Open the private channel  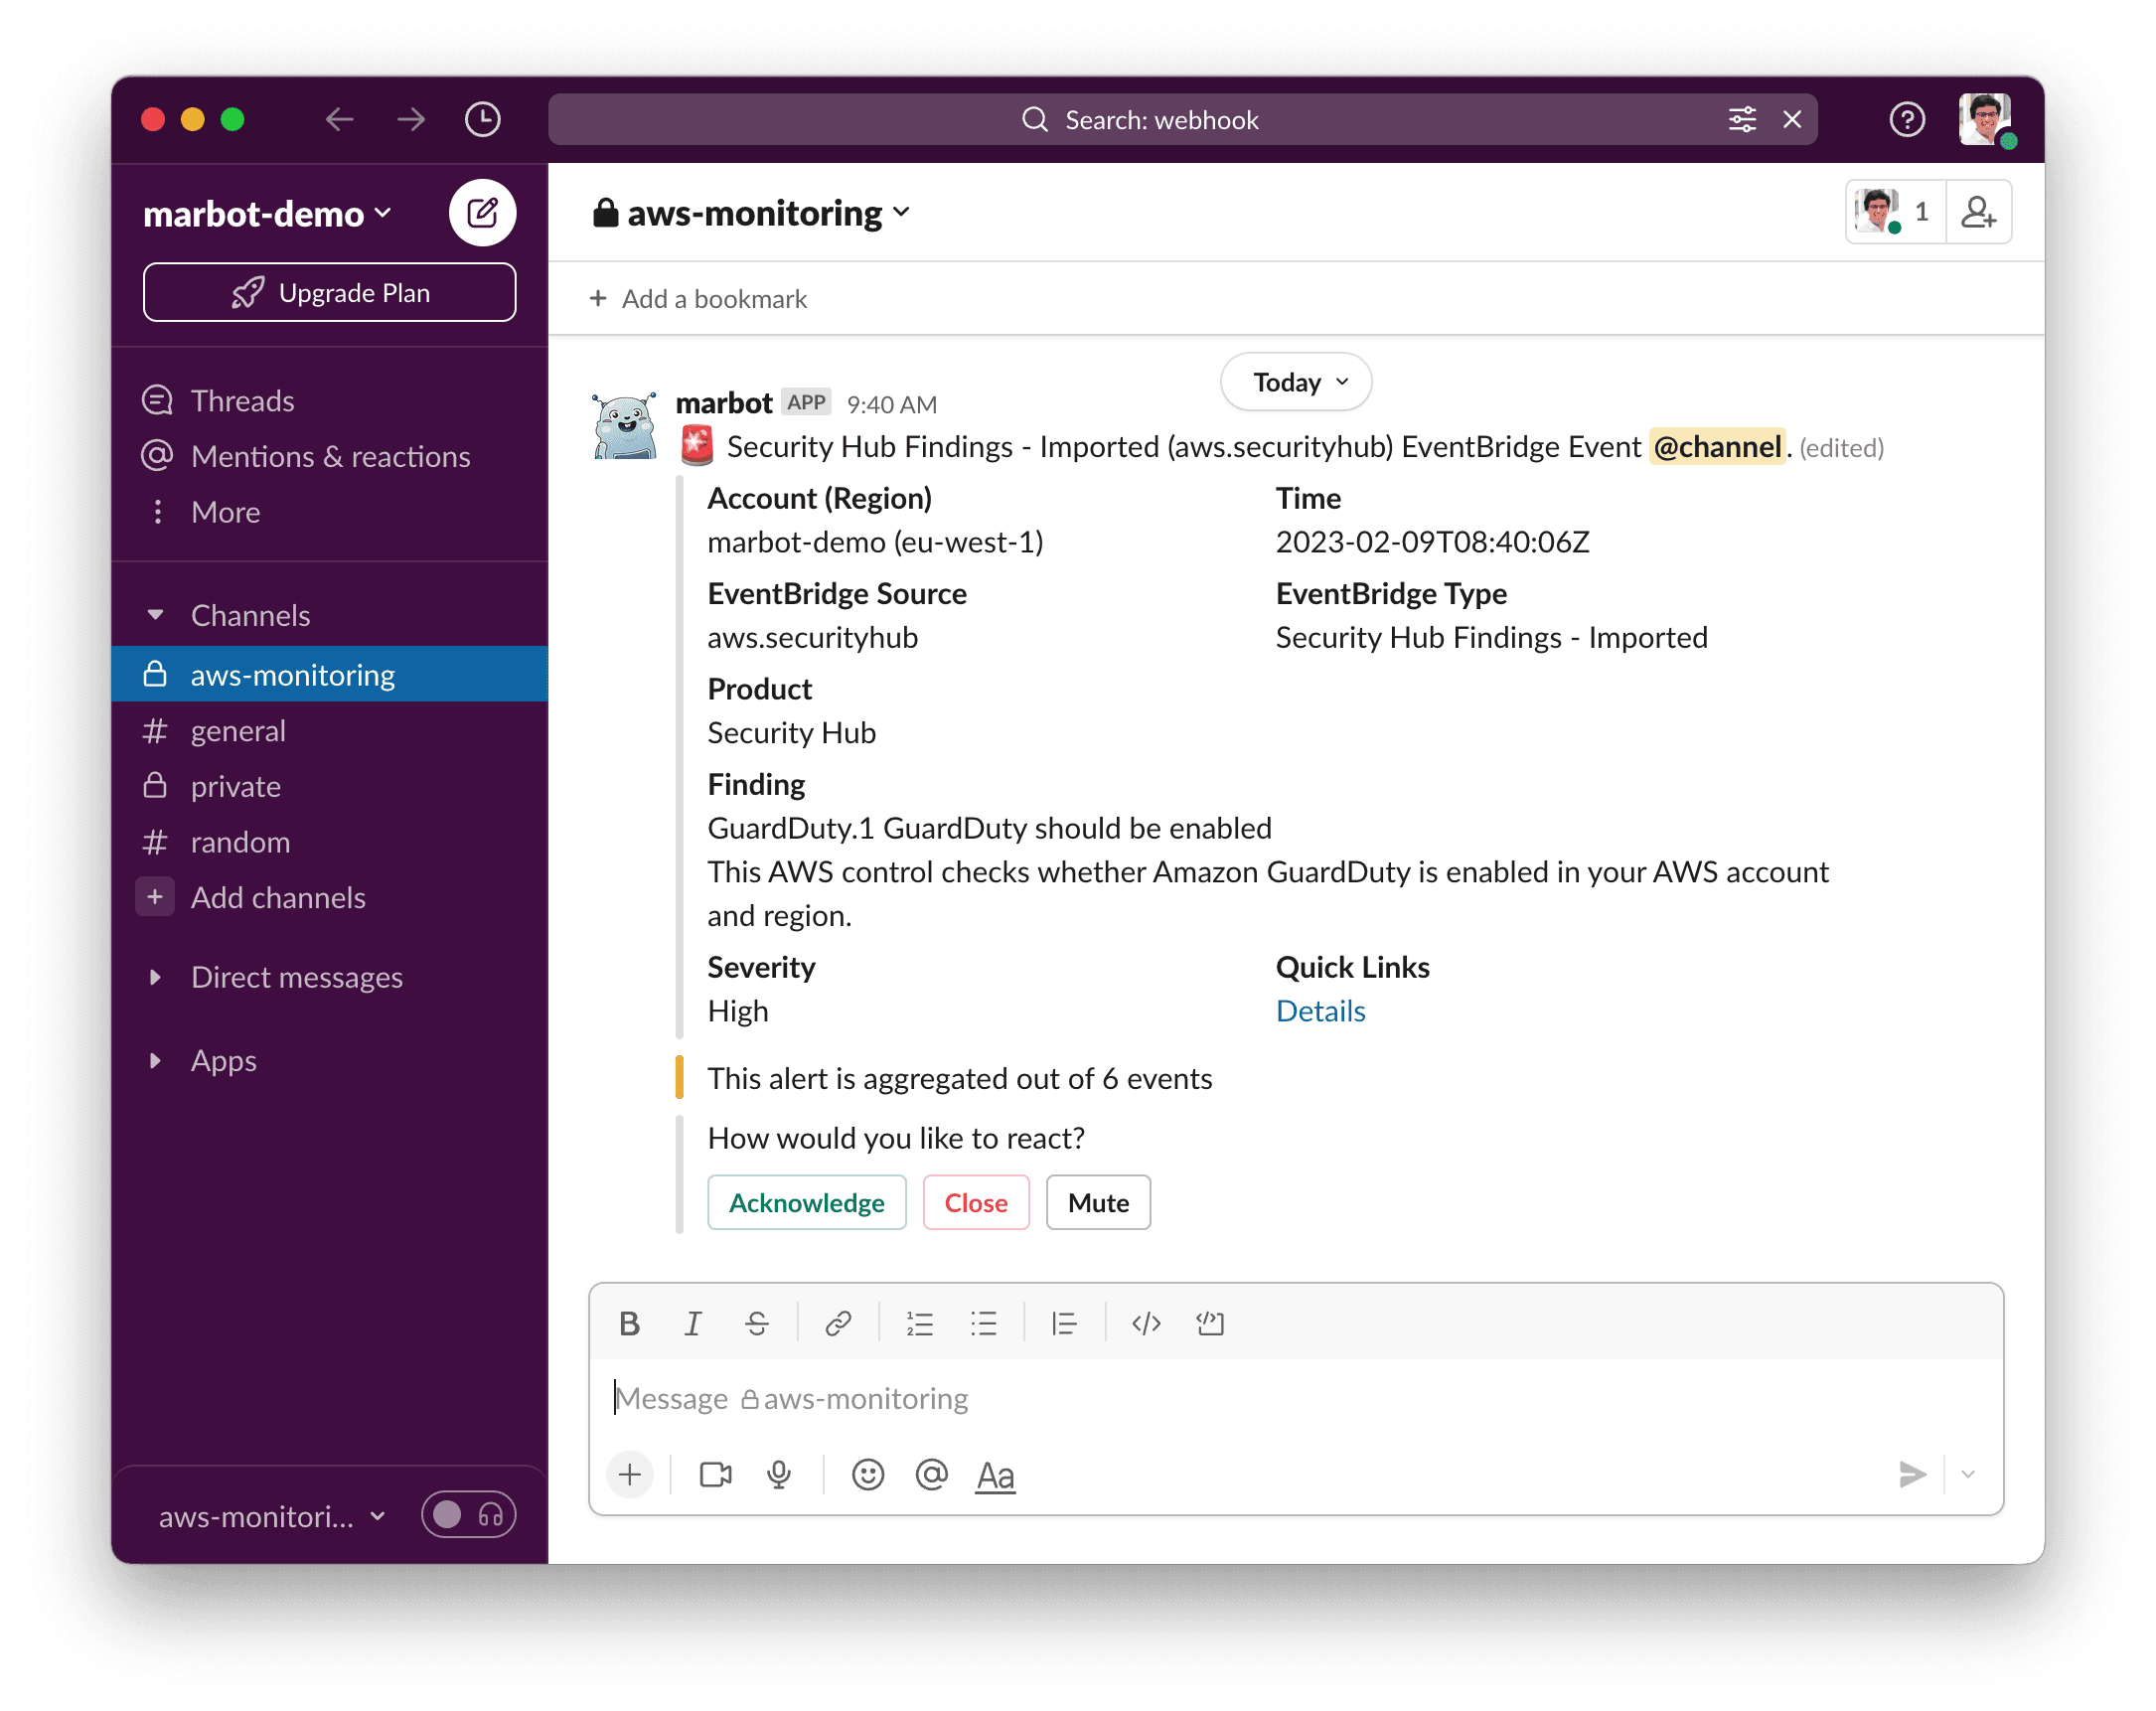235,786
